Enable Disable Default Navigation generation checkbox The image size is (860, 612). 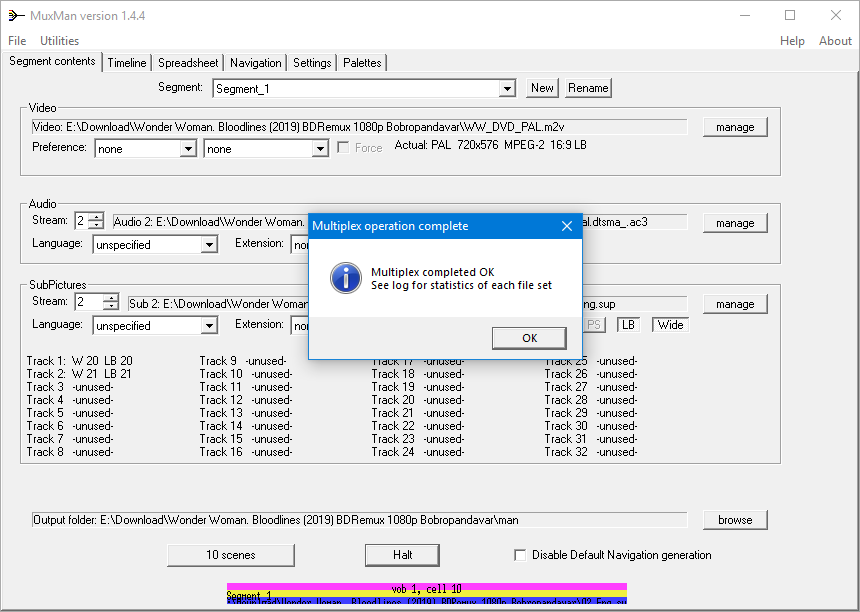point(520,555)
